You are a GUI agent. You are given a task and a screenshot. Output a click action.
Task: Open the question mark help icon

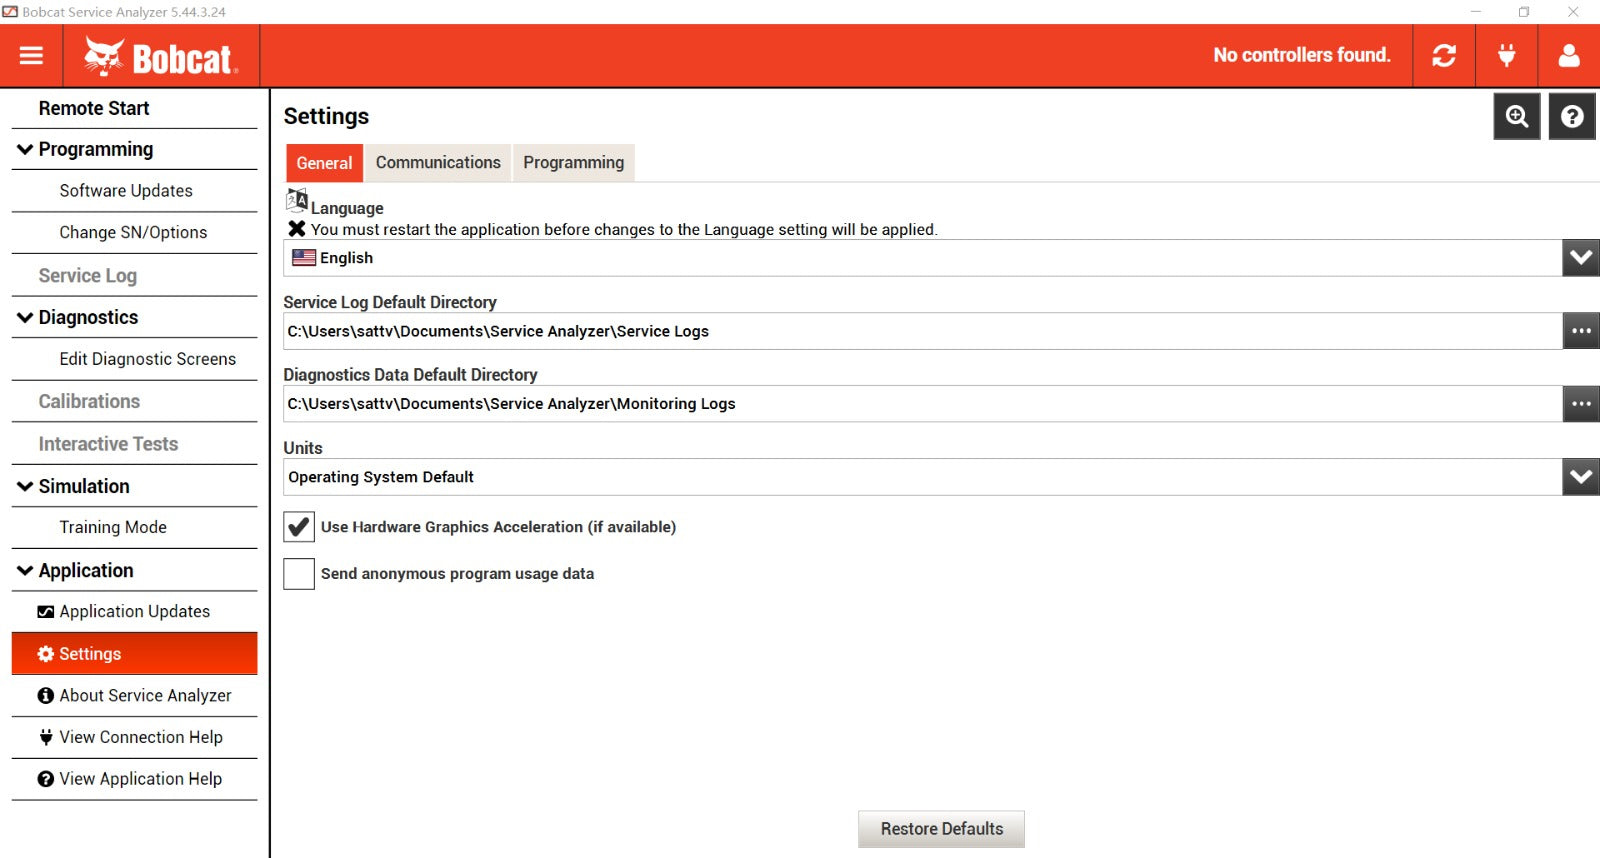1571,117
